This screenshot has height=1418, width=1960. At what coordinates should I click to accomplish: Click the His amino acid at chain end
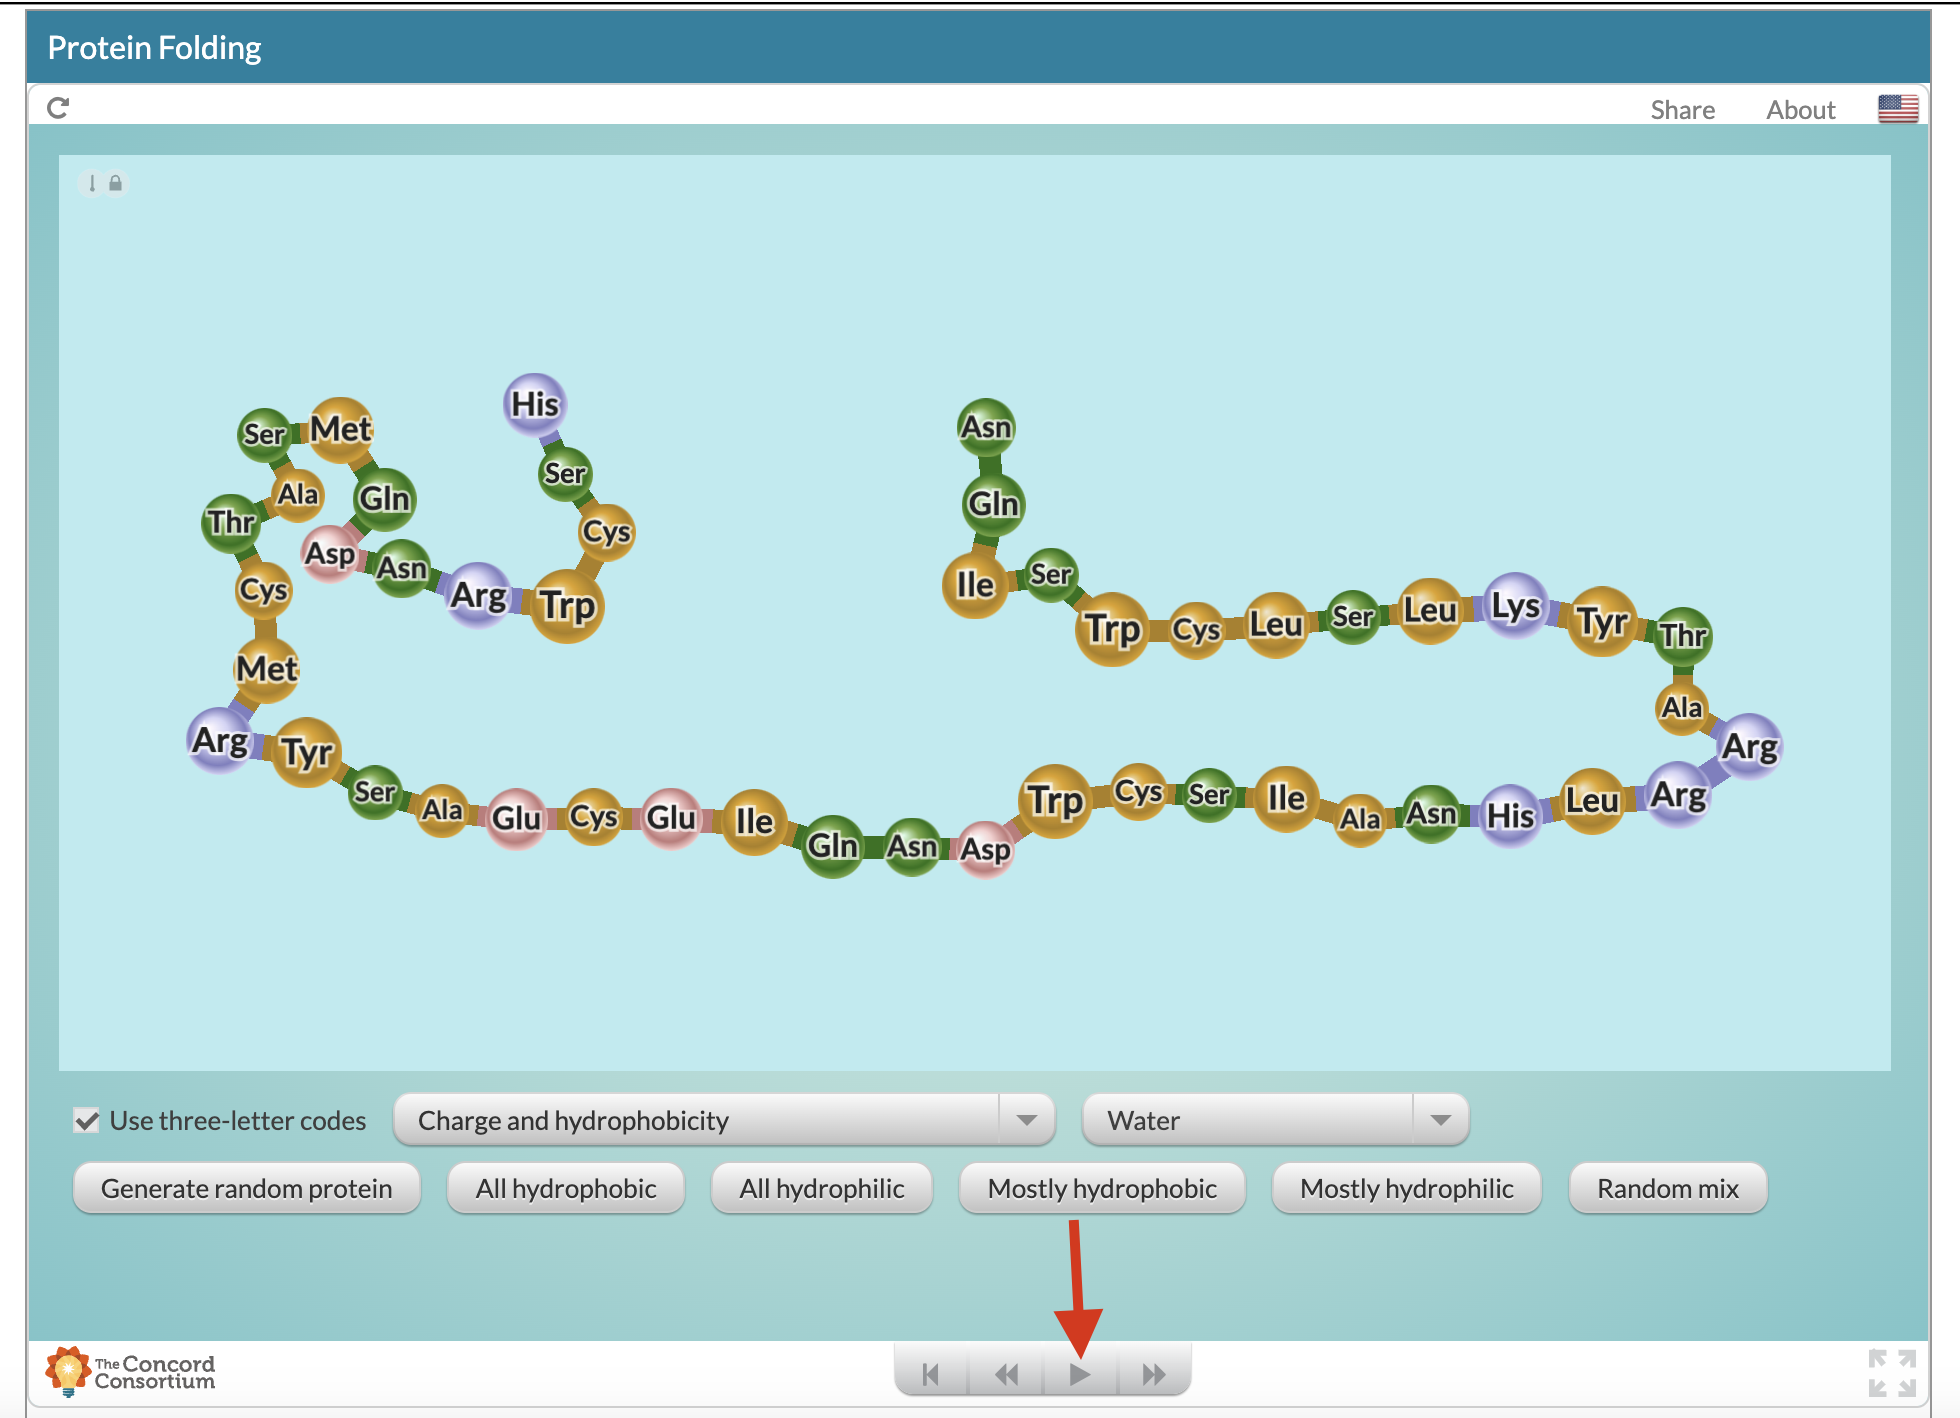coord(534,404)
